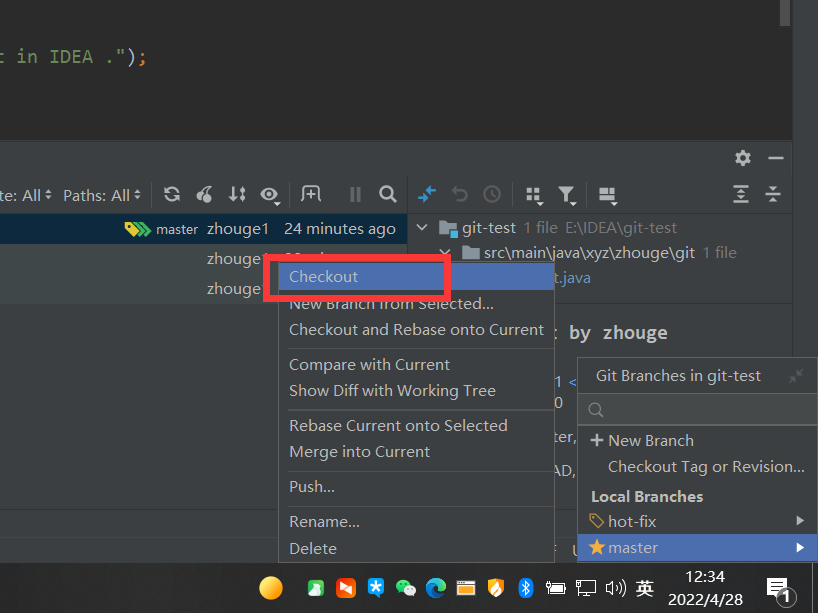Click the blue show diff arrows icon

pyautogui.click(x=427, y=195)
